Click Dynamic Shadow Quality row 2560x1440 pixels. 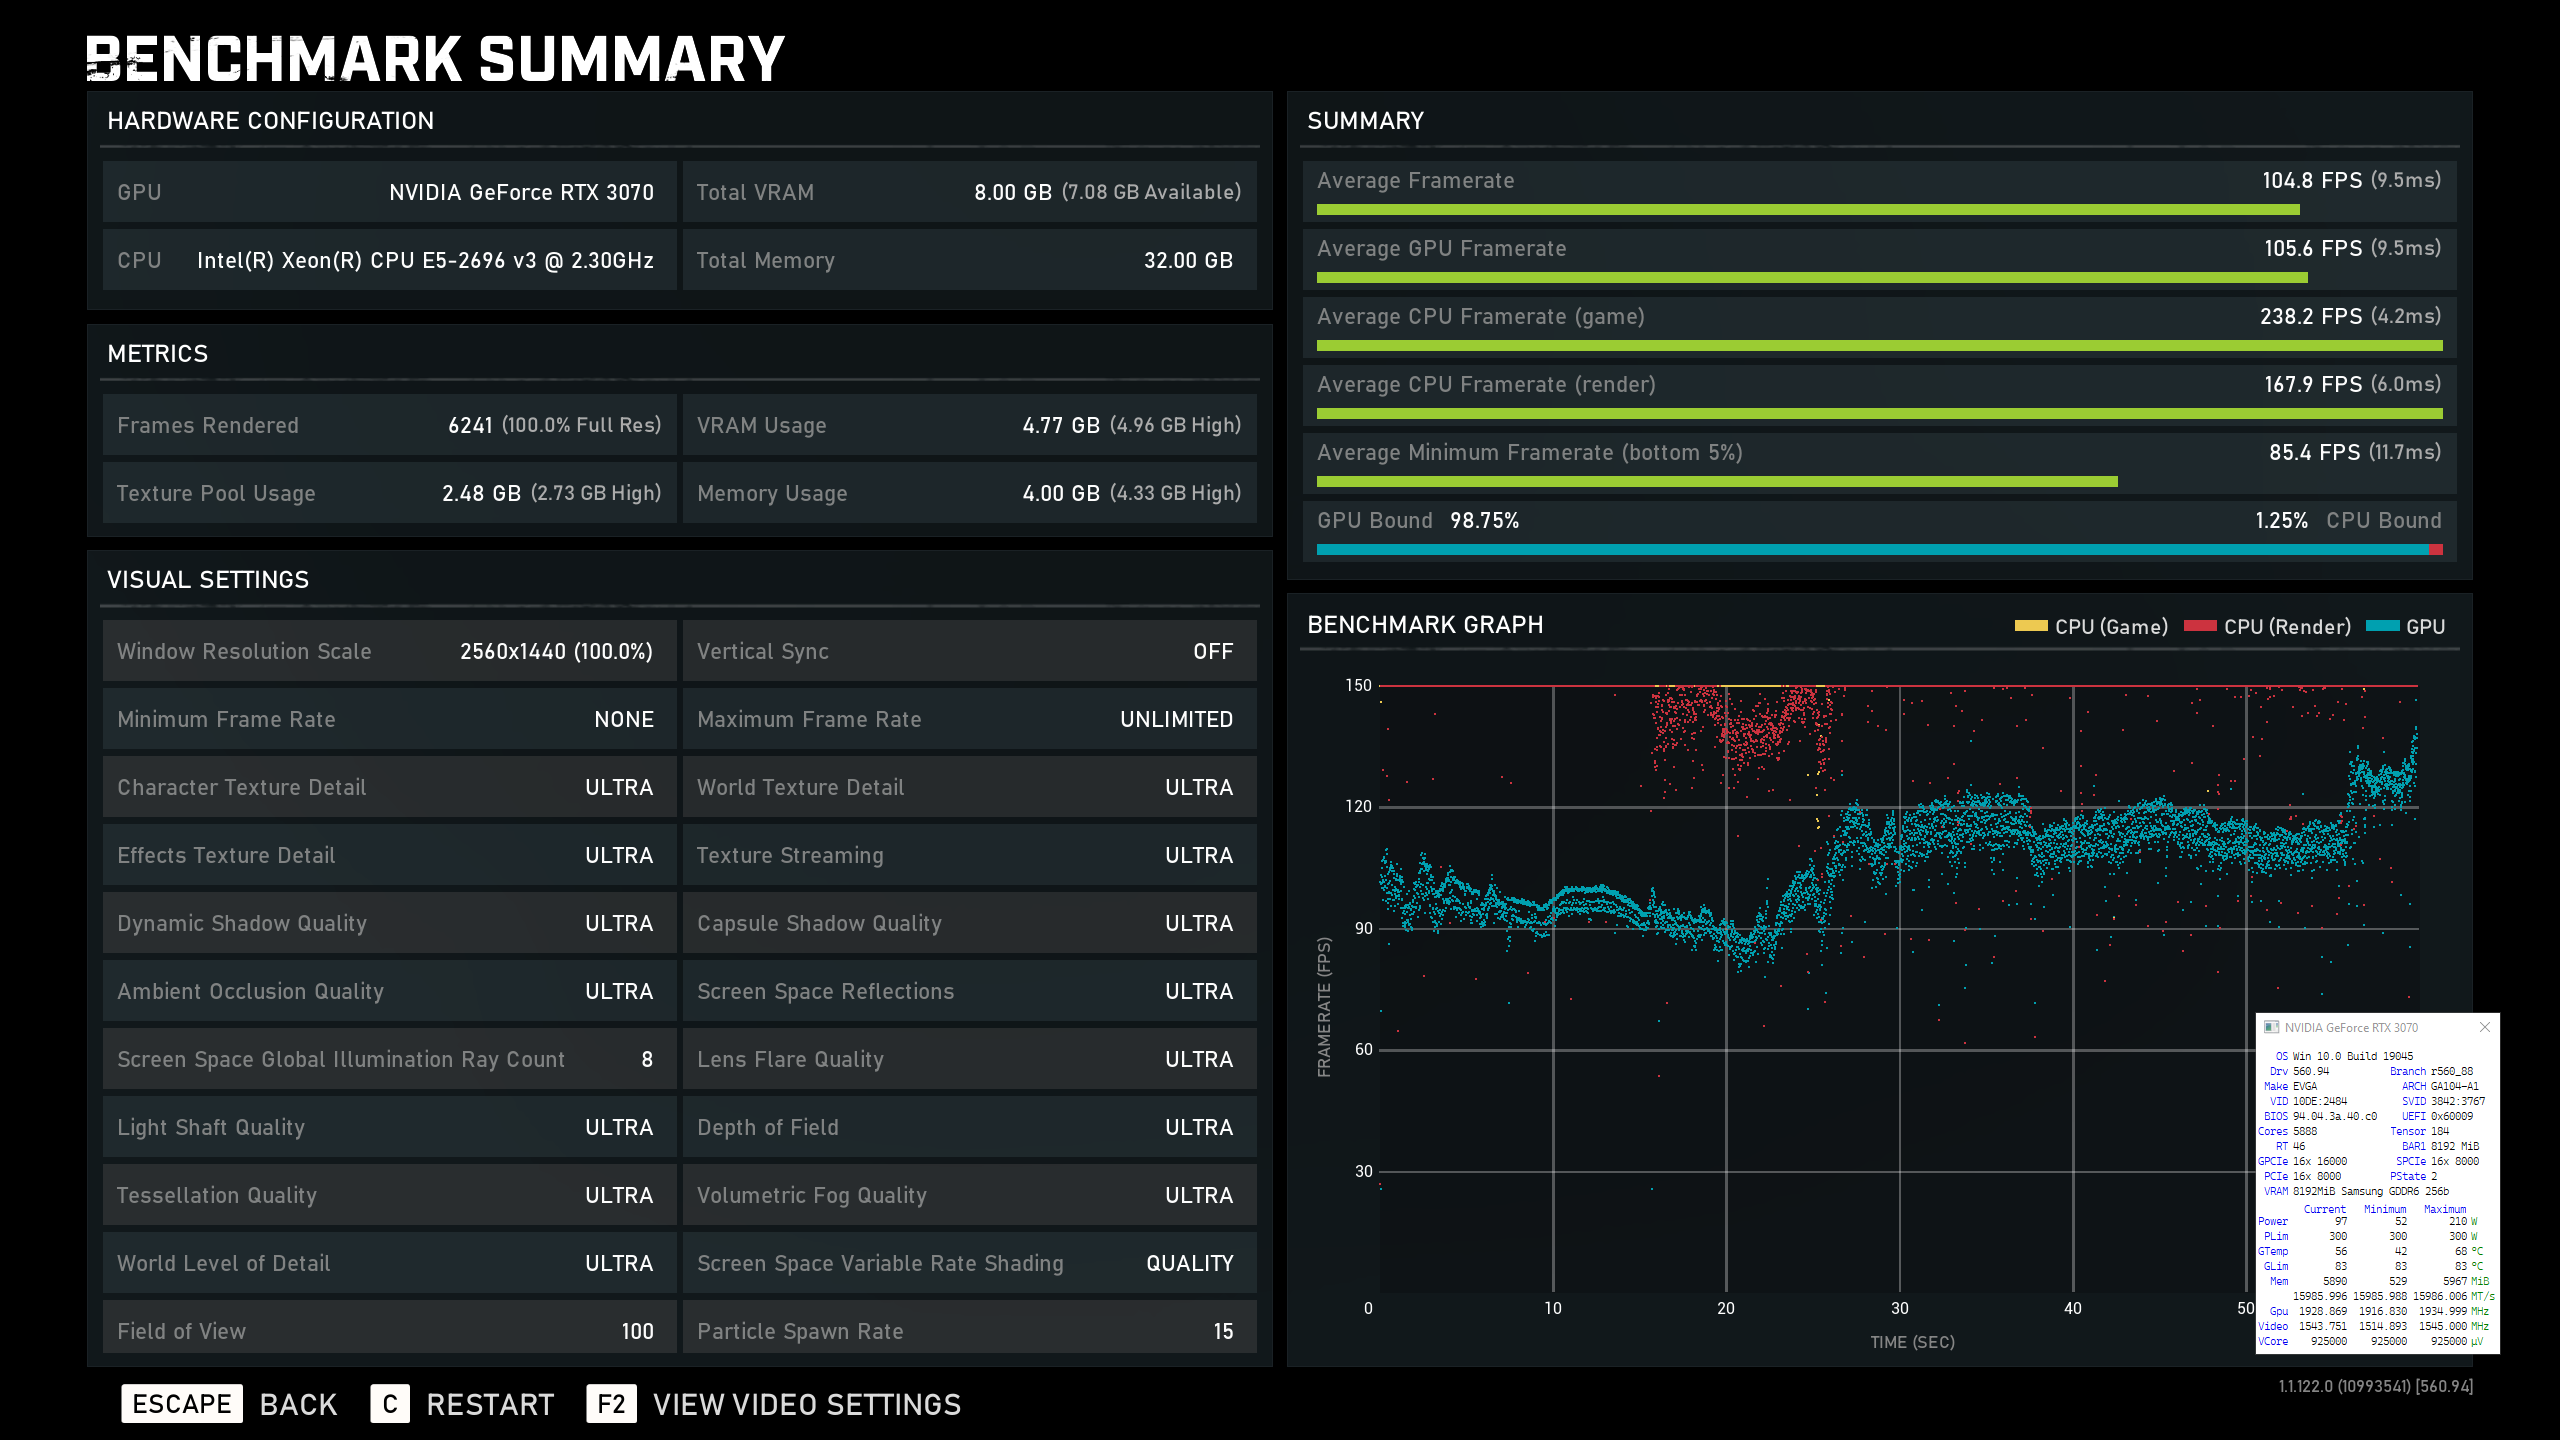tap(389, 923)
